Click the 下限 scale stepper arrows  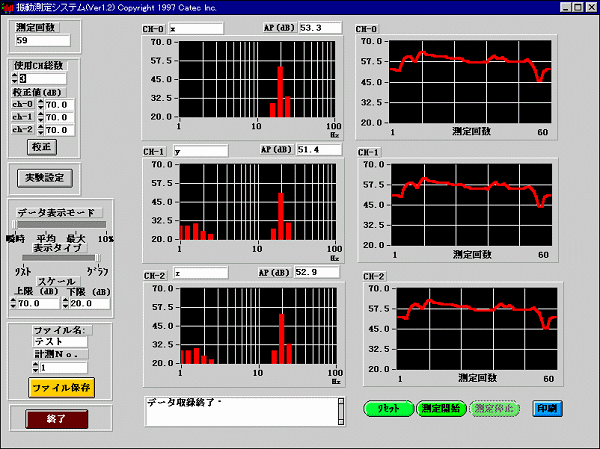(65, 303)
